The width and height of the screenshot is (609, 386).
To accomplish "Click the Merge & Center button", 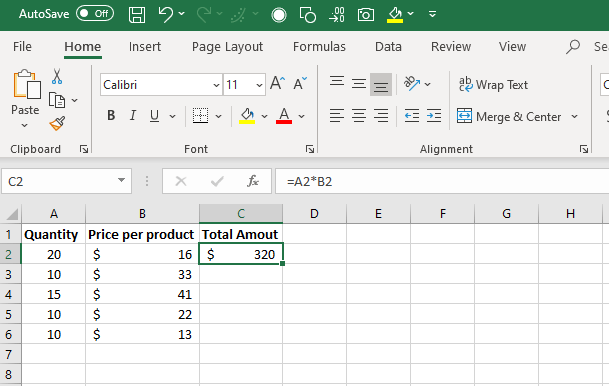I will click(x=509, y=116).
